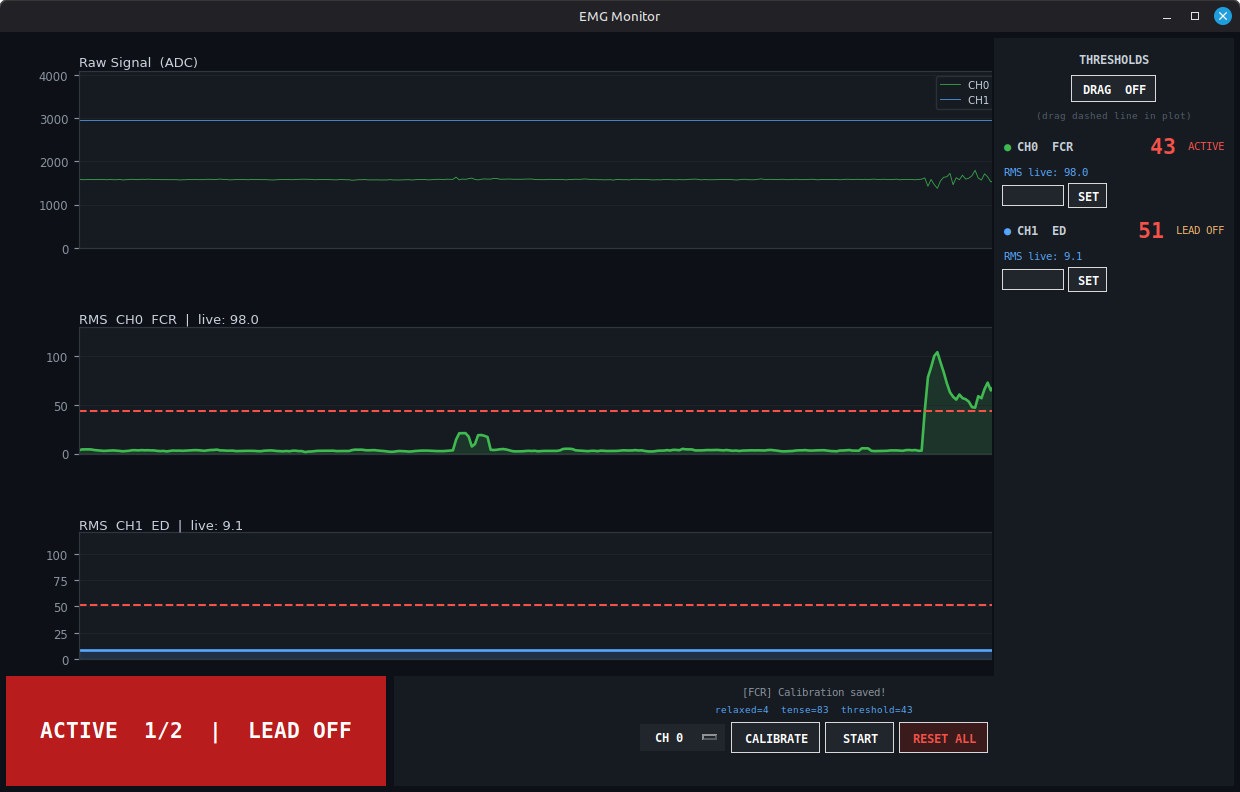Click the blue CH1 line in raw signal plot

pyautogui.click(x=535, y=120)
